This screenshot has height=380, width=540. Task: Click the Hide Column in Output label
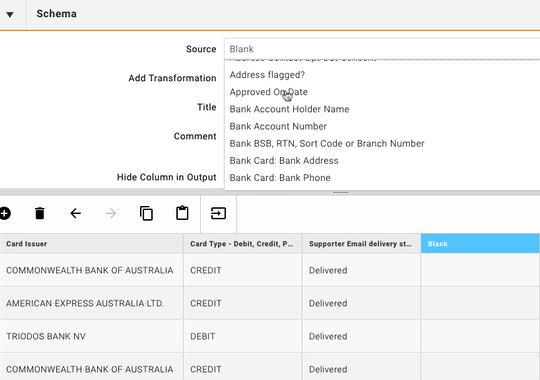point(166,177)
